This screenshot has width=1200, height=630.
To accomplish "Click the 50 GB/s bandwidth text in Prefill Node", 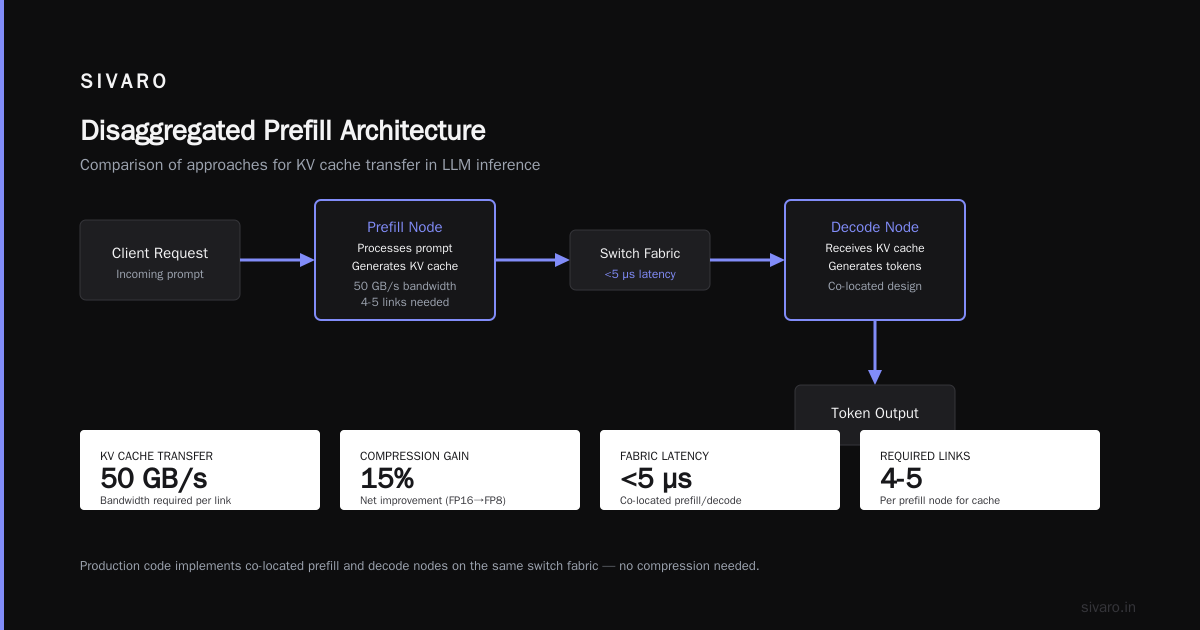I will (405, 286).
